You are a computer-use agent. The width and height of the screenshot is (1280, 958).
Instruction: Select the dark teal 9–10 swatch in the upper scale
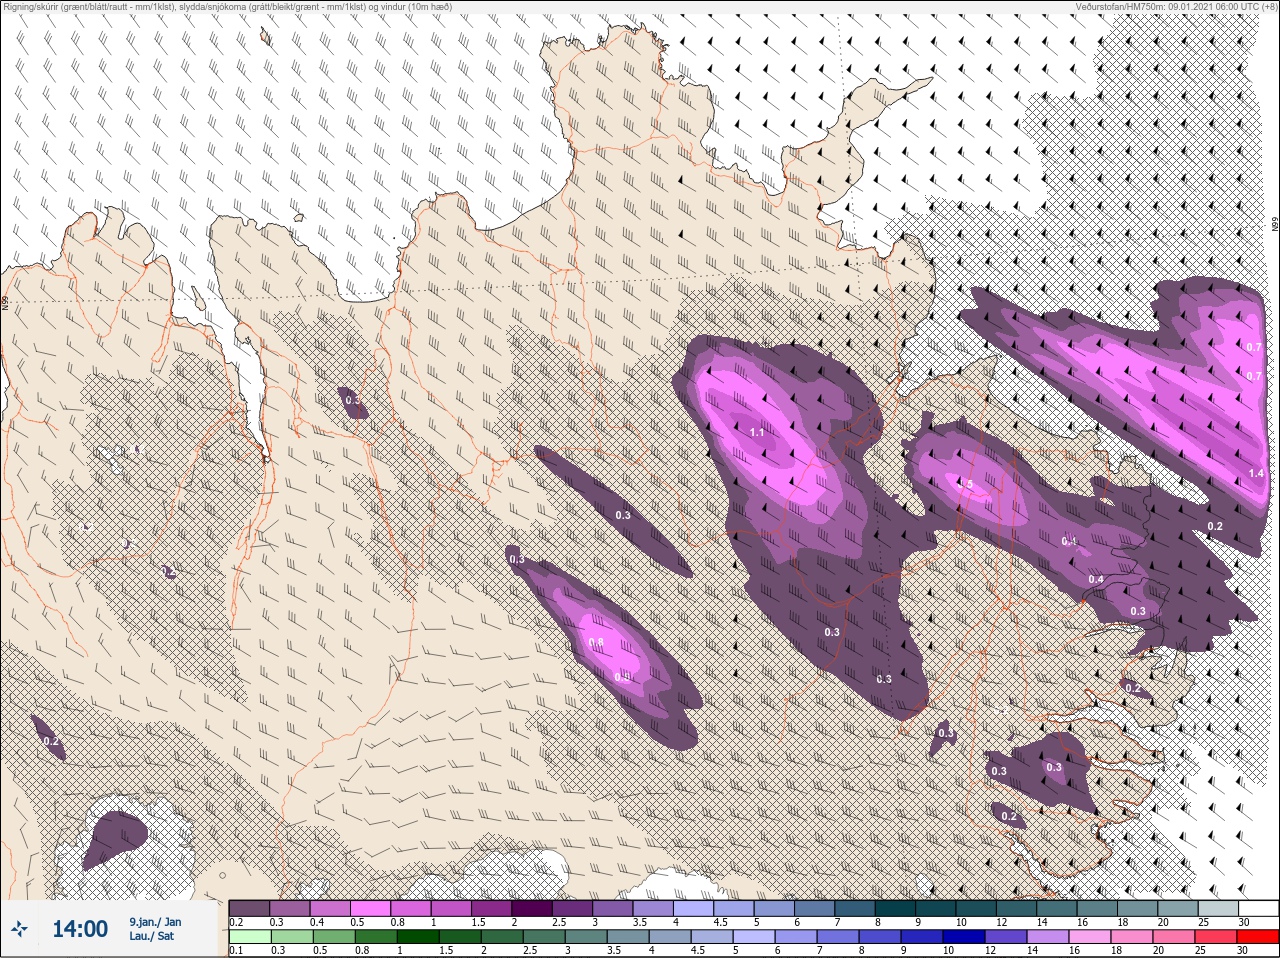pyautogui.click(x=936, y=908)
